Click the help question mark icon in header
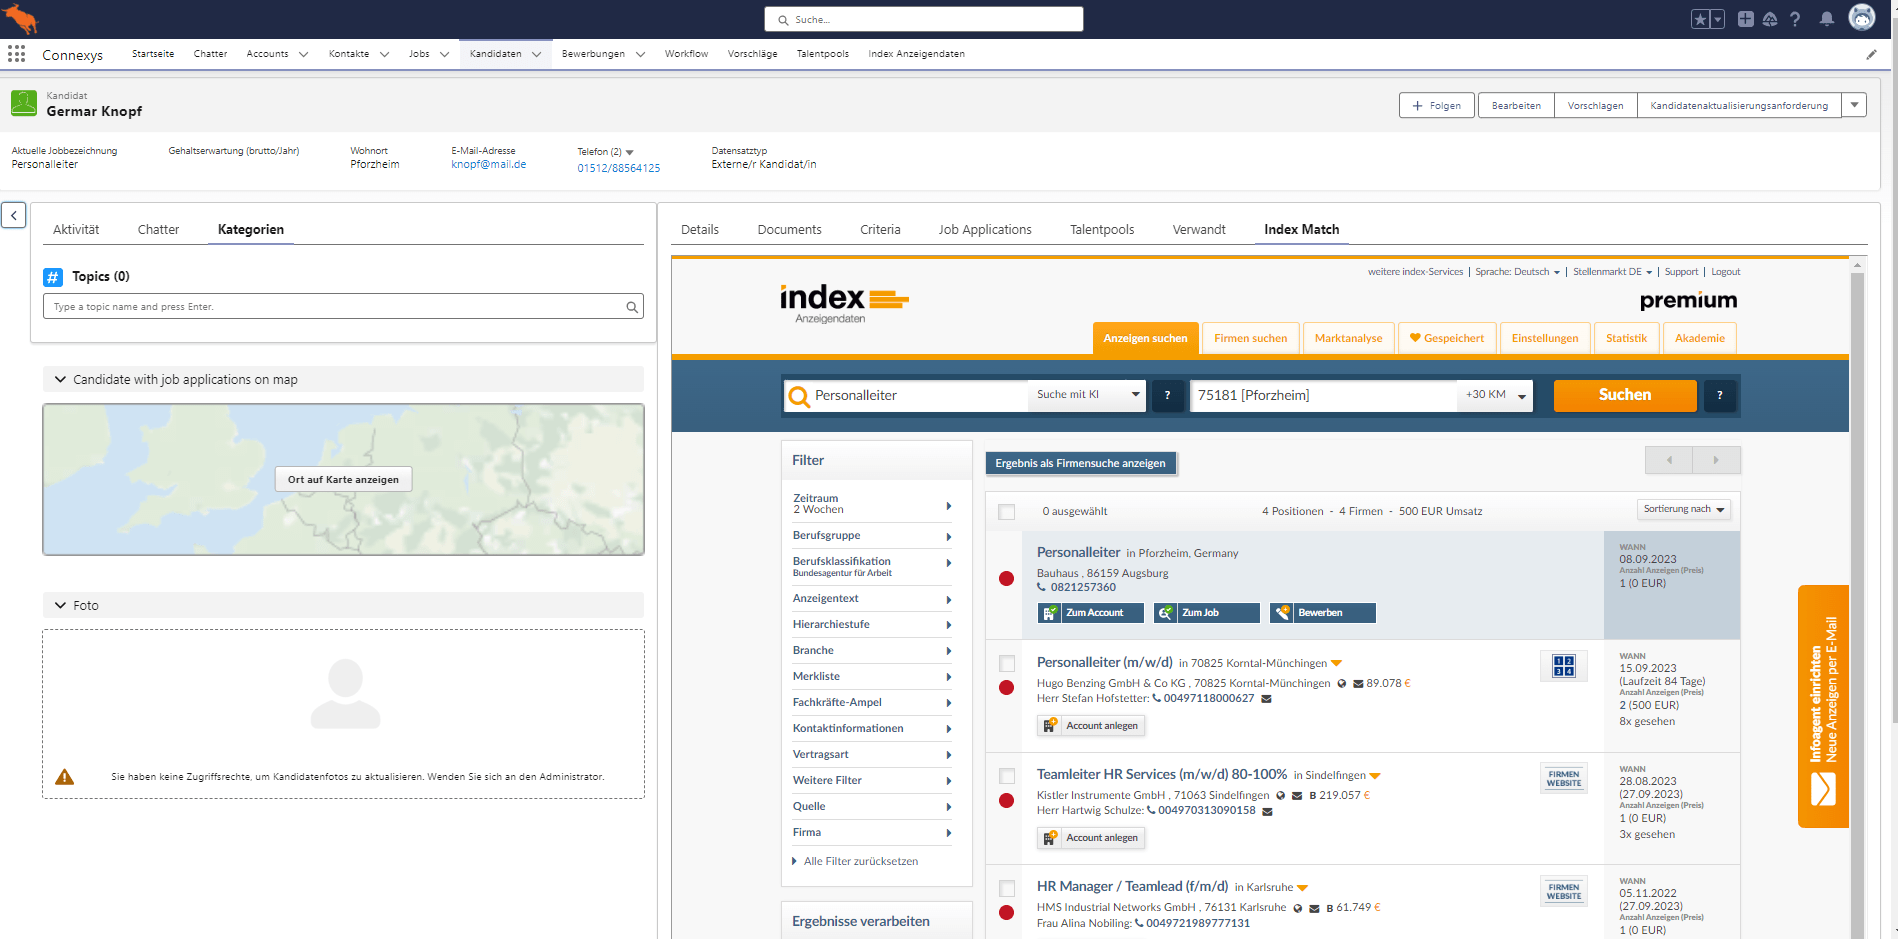Screen dimensions: 1898x939 (x=1795, y=19)
